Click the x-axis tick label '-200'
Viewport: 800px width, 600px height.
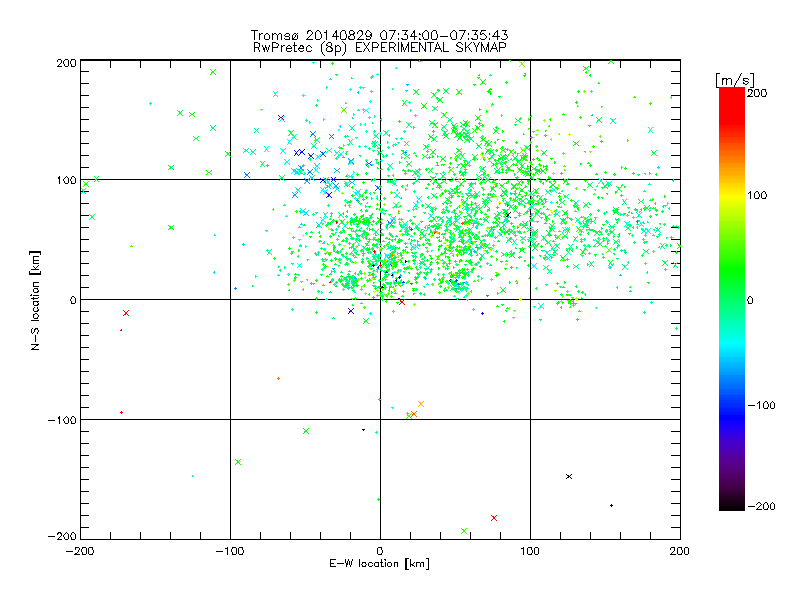coord(80,551)
